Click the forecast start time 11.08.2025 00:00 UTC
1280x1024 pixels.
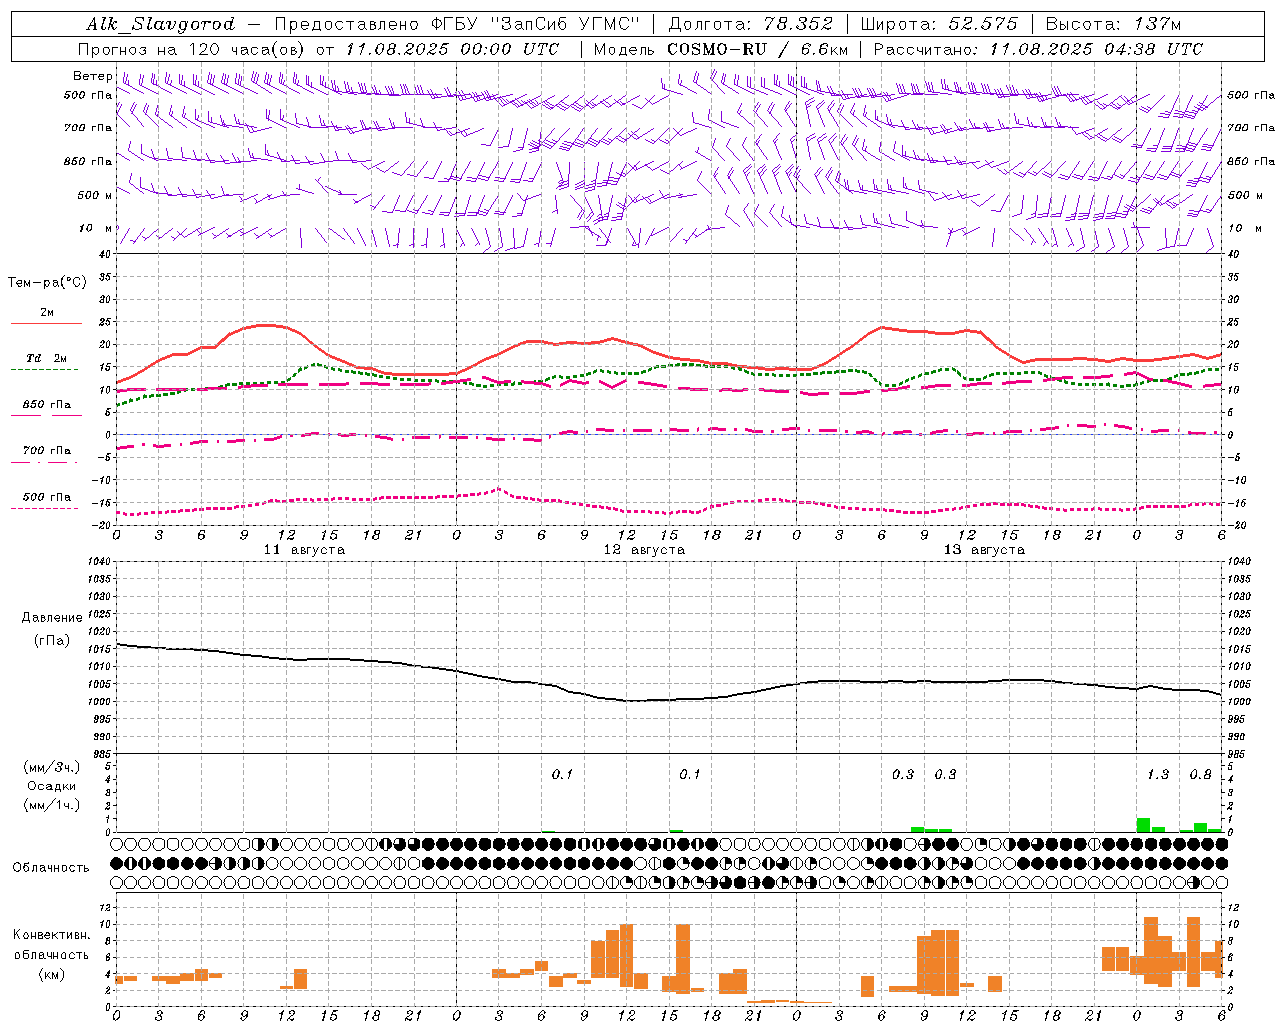tap(452, 49)
